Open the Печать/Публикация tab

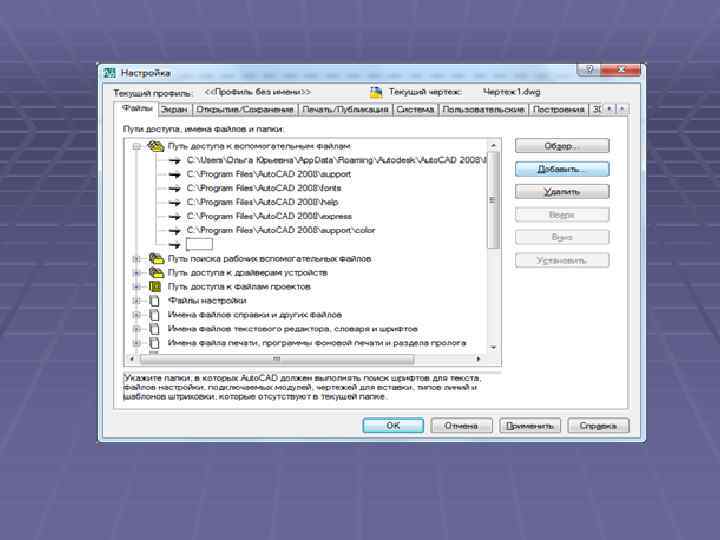point(345,109)
